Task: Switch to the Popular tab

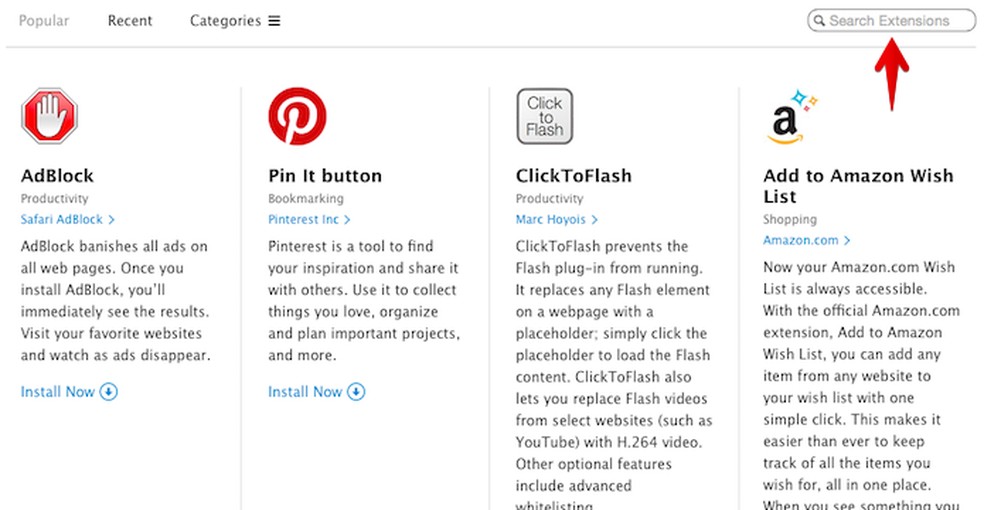Action: 43,21
